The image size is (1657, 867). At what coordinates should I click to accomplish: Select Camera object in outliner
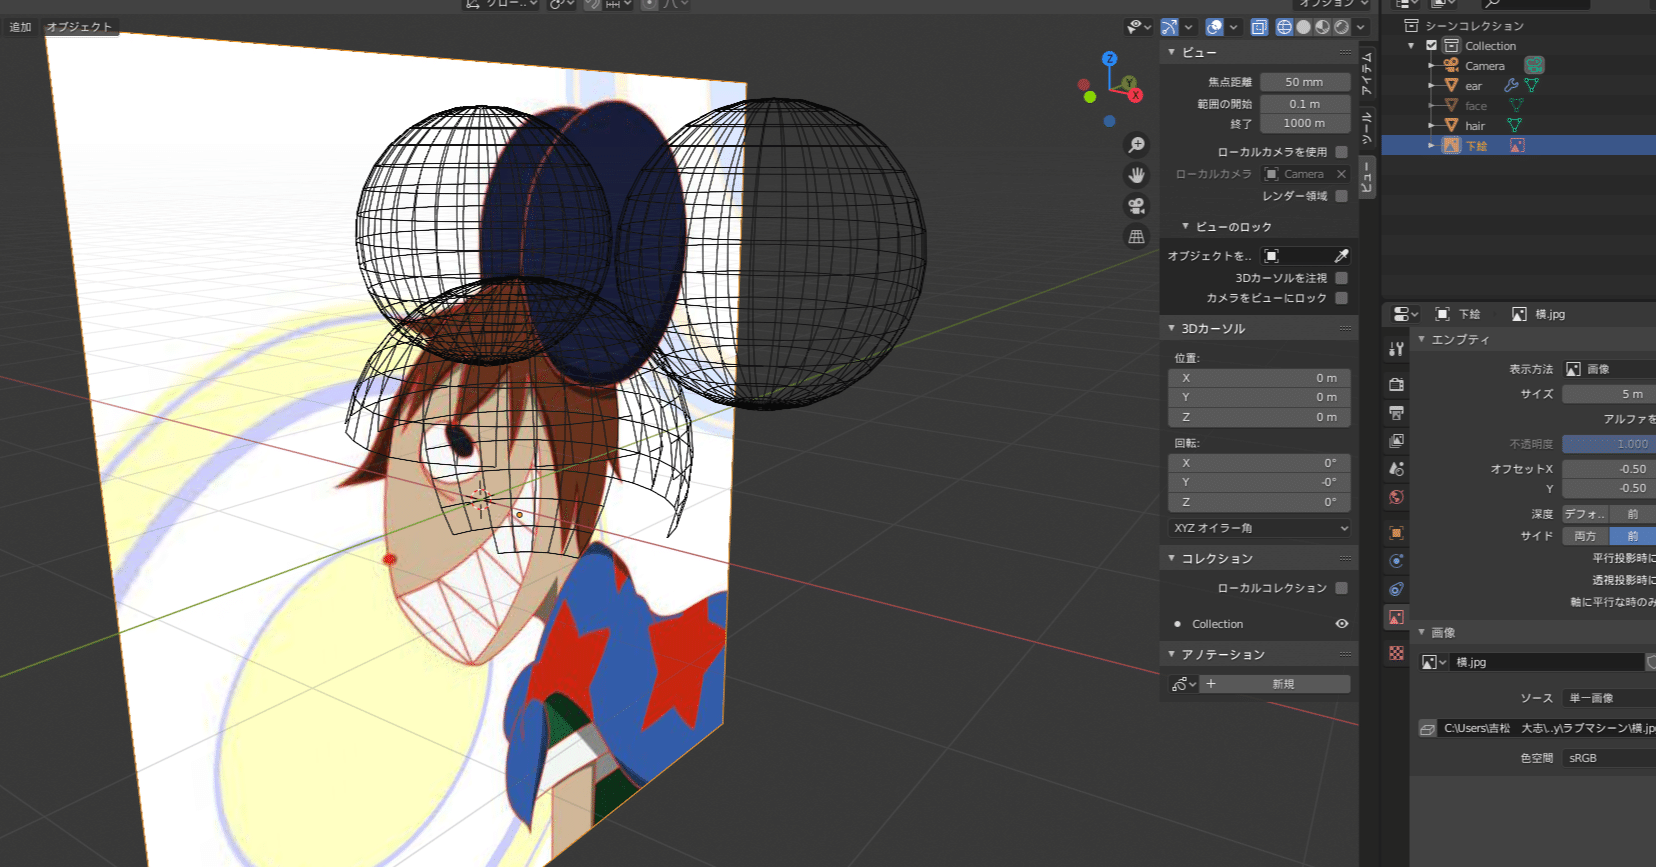tap(1484, 66)
